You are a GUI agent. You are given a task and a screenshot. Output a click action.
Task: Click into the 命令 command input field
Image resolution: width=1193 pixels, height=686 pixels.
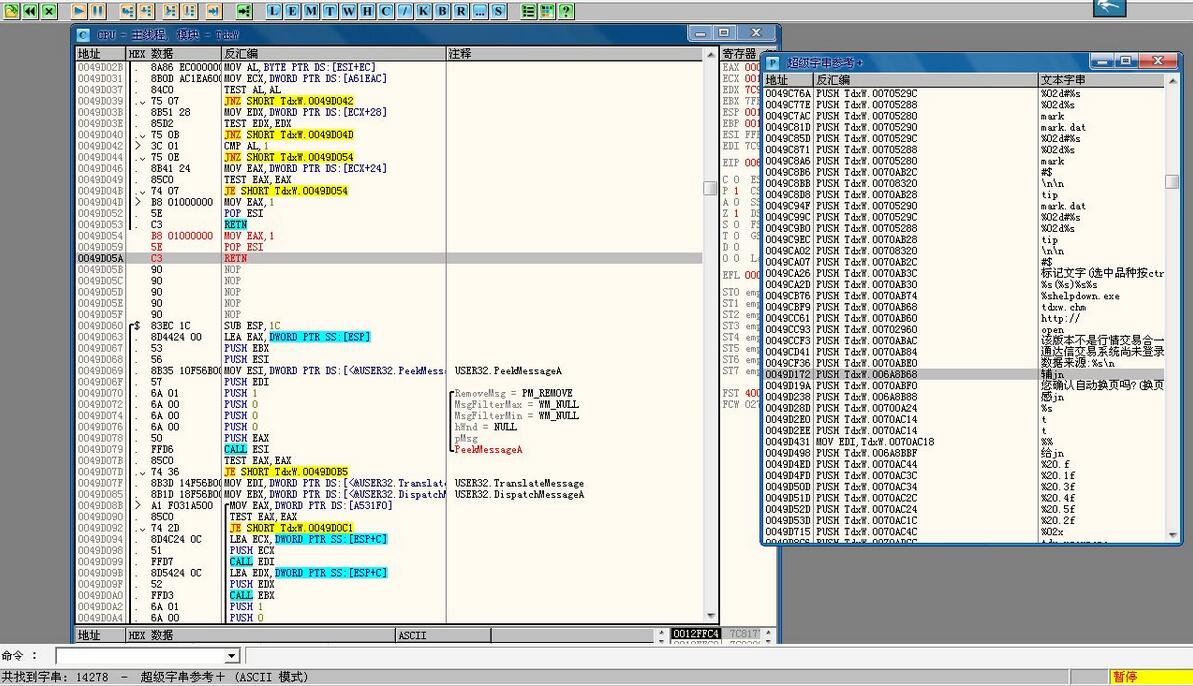(140, 656)
